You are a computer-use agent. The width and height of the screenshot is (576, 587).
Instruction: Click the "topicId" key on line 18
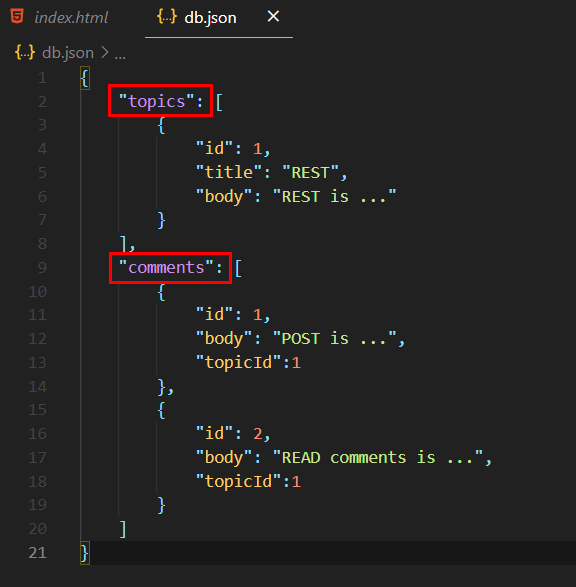(x=238, y=481)
